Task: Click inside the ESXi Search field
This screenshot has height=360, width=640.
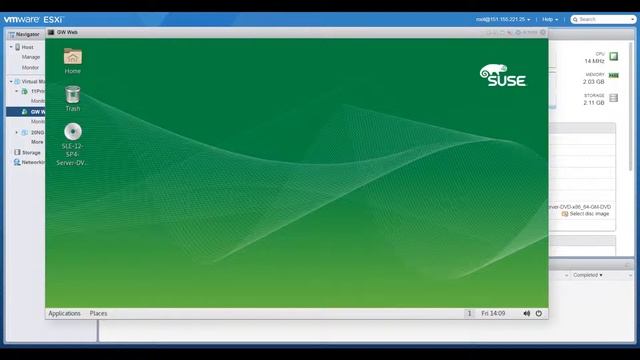Action: click(x=603, y=19)
